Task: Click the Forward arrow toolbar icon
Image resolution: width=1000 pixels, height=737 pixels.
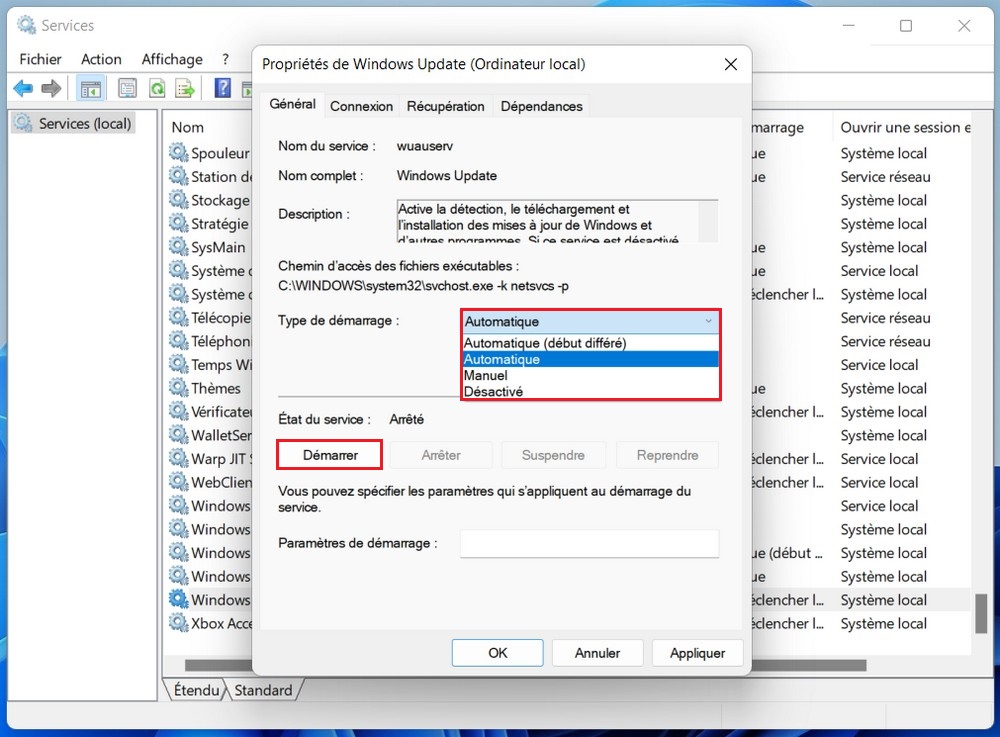Action: point(51,88)
